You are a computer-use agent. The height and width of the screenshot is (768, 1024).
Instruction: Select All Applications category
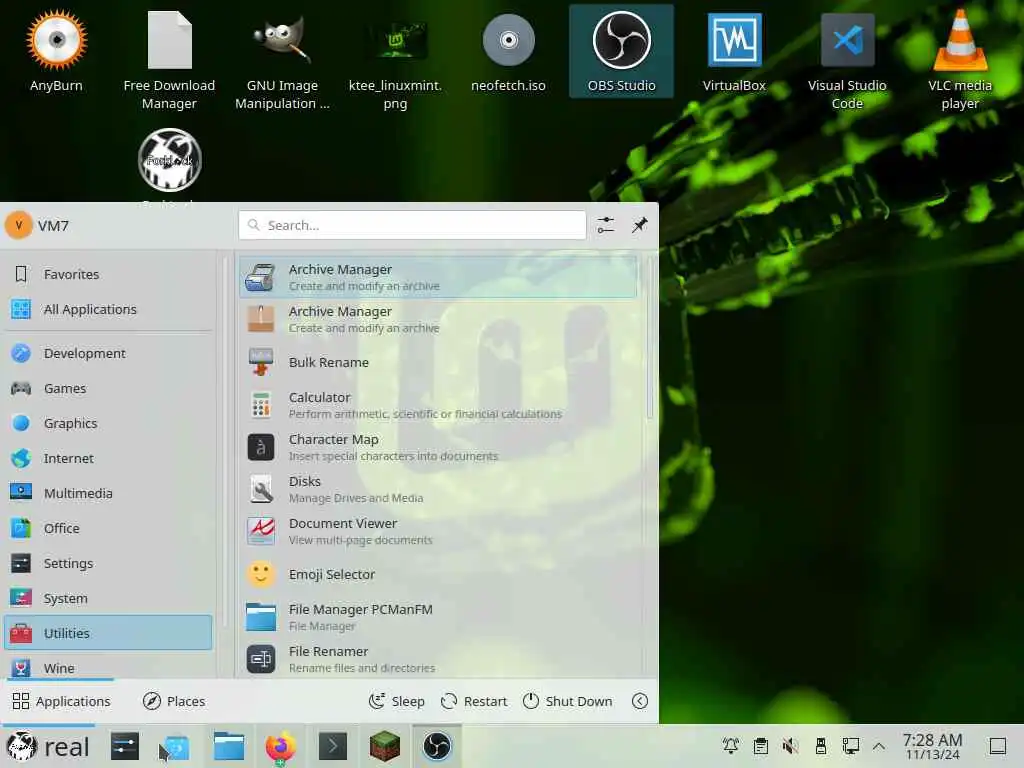(108, 310)
